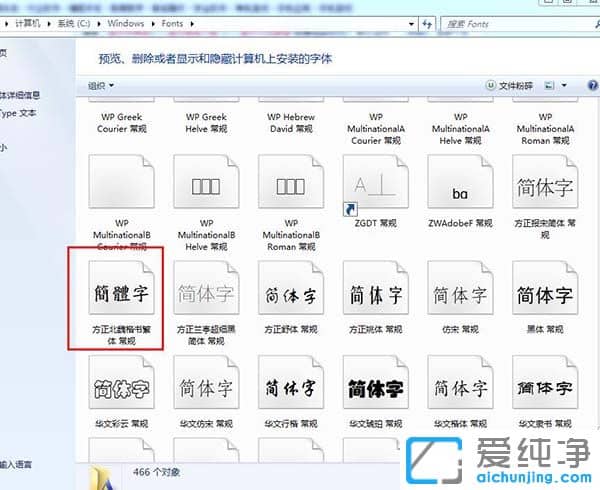Expand the address bar history dropdown

(412, 23)
